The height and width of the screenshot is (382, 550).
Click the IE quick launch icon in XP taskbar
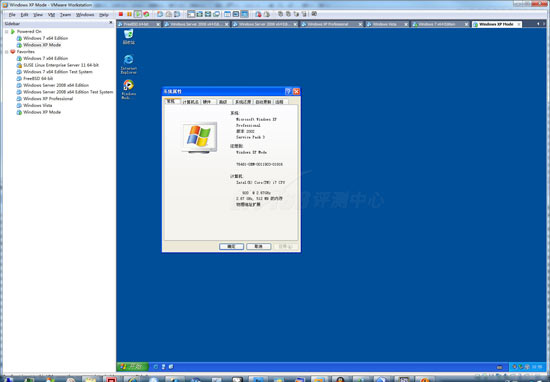click(x=156, y=367)
